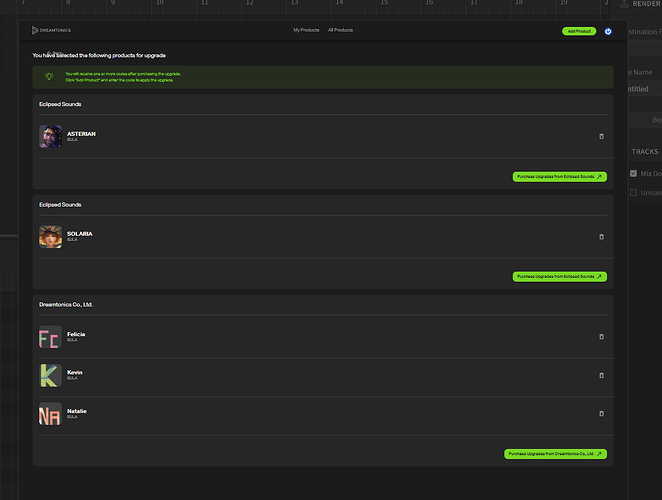This screenshot has width=662, height=500.
Task: Click the Dreamtonics Co., Ltd. section header
Action: click(66, 304)
